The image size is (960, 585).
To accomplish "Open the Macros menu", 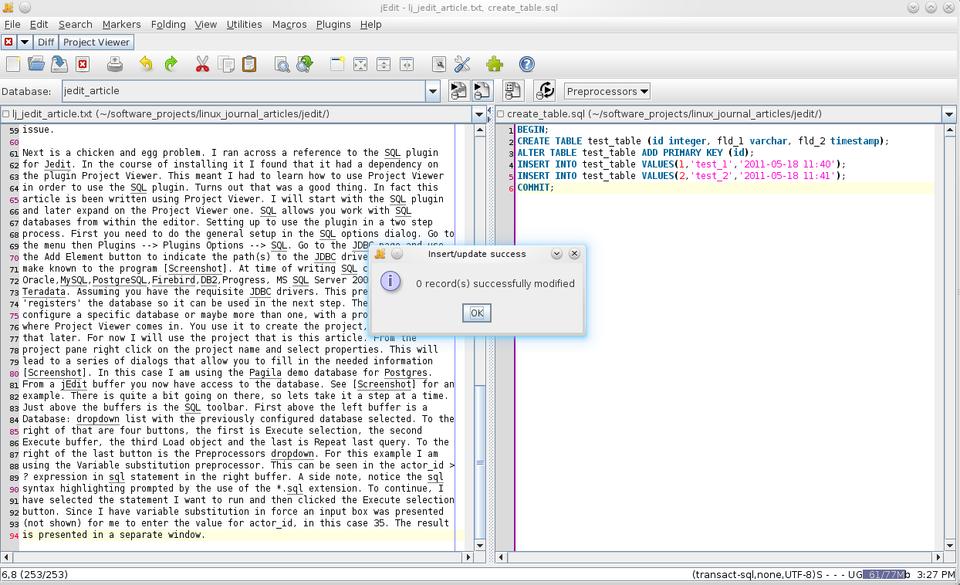I will click(x=289, y=24).
